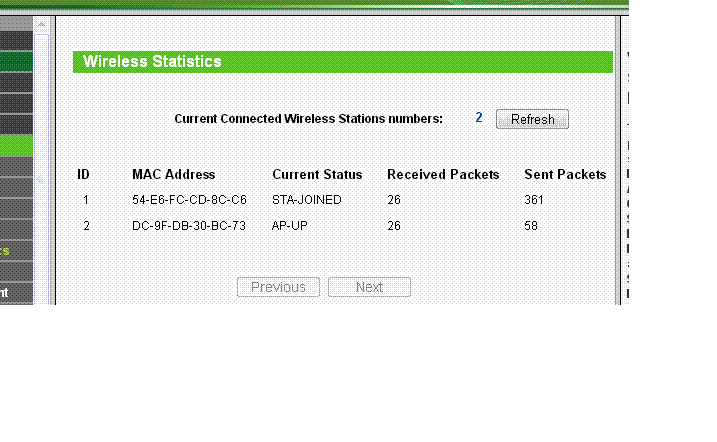Click the sent packets value 361

[x=534, y=200]
